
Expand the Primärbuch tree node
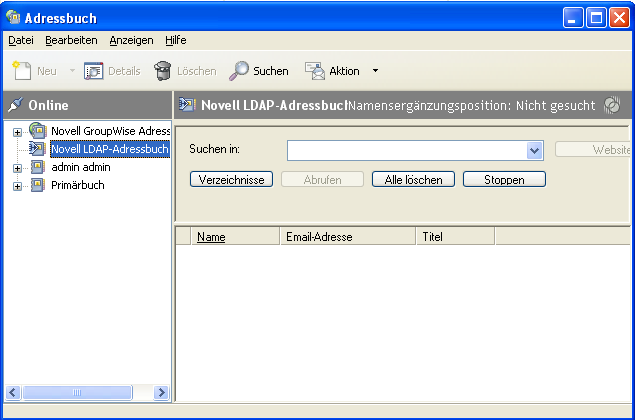coord(17,186)
